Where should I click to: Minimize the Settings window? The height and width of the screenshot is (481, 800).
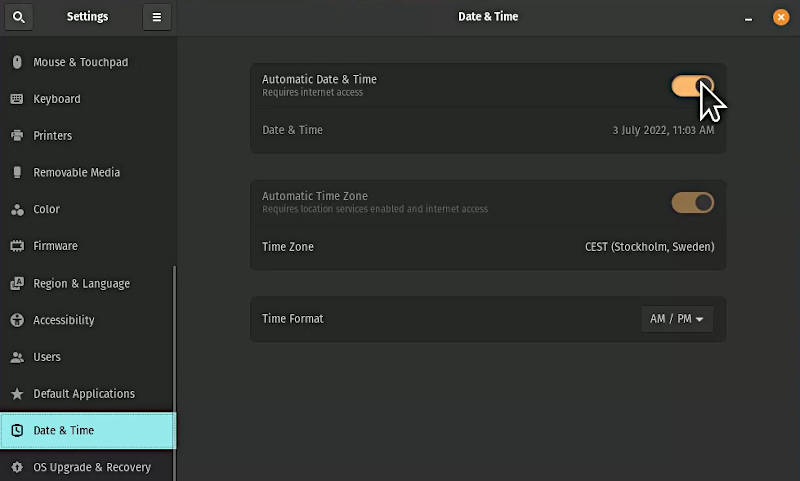[x=748, y=18]
